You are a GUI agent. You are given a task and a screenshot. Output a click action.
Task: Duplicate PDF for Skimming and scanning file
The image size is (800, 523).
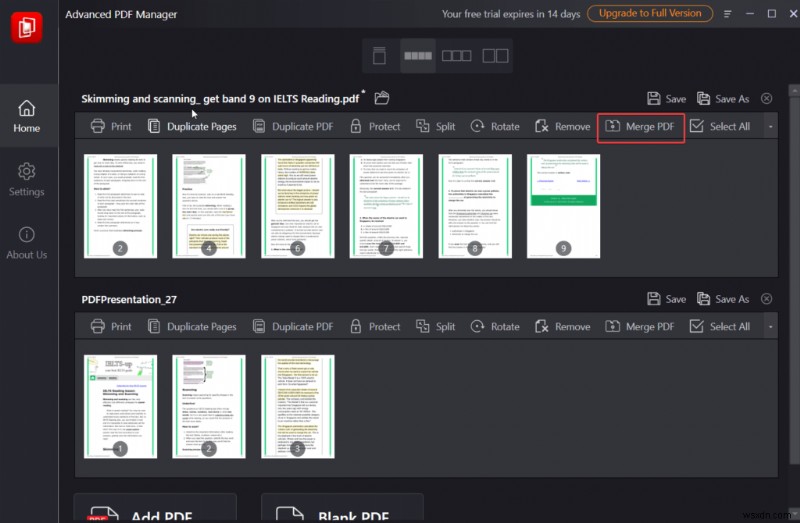(x=293, y=127)
